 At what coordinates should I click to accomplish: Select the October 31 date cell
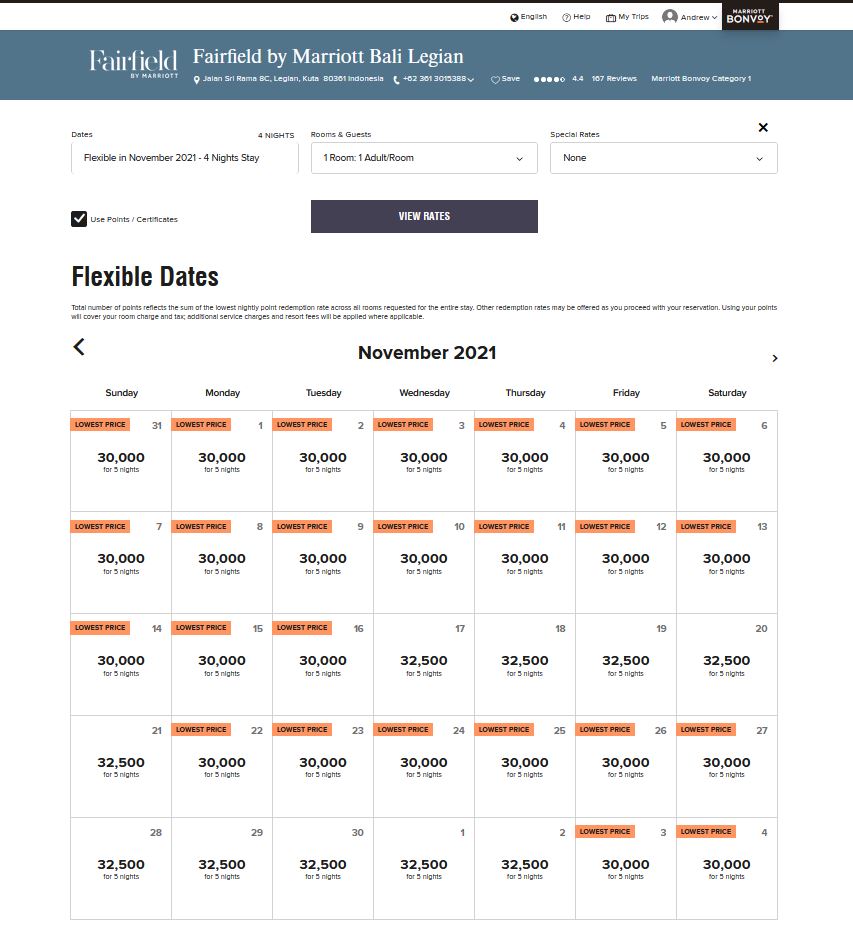click(x=121, y=461)
